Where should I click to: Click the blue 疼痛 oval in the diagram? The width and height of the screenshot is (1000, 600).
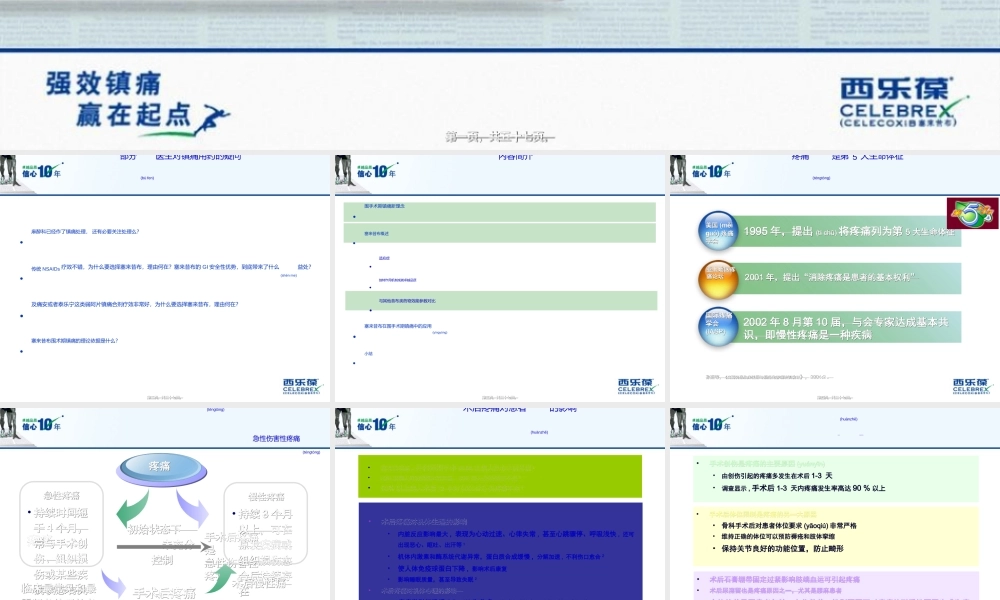pos(161,466)
